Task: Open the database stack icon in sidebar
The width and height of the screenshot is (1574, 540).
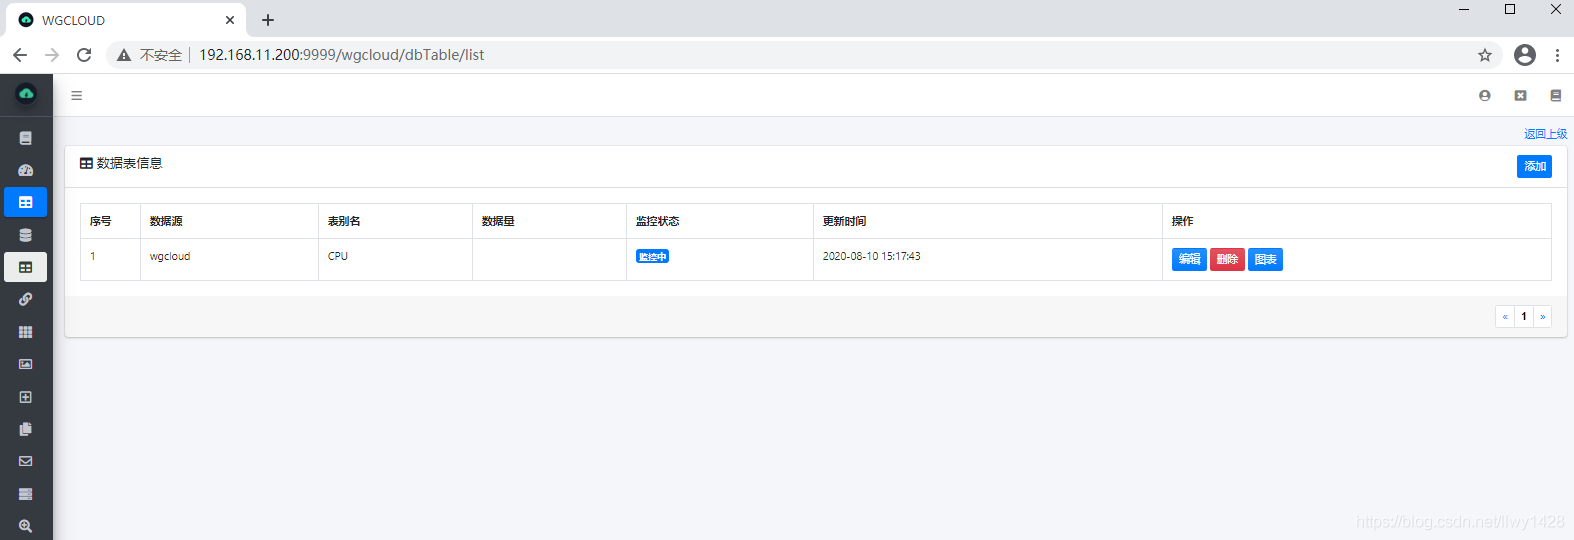Action: 26,235
